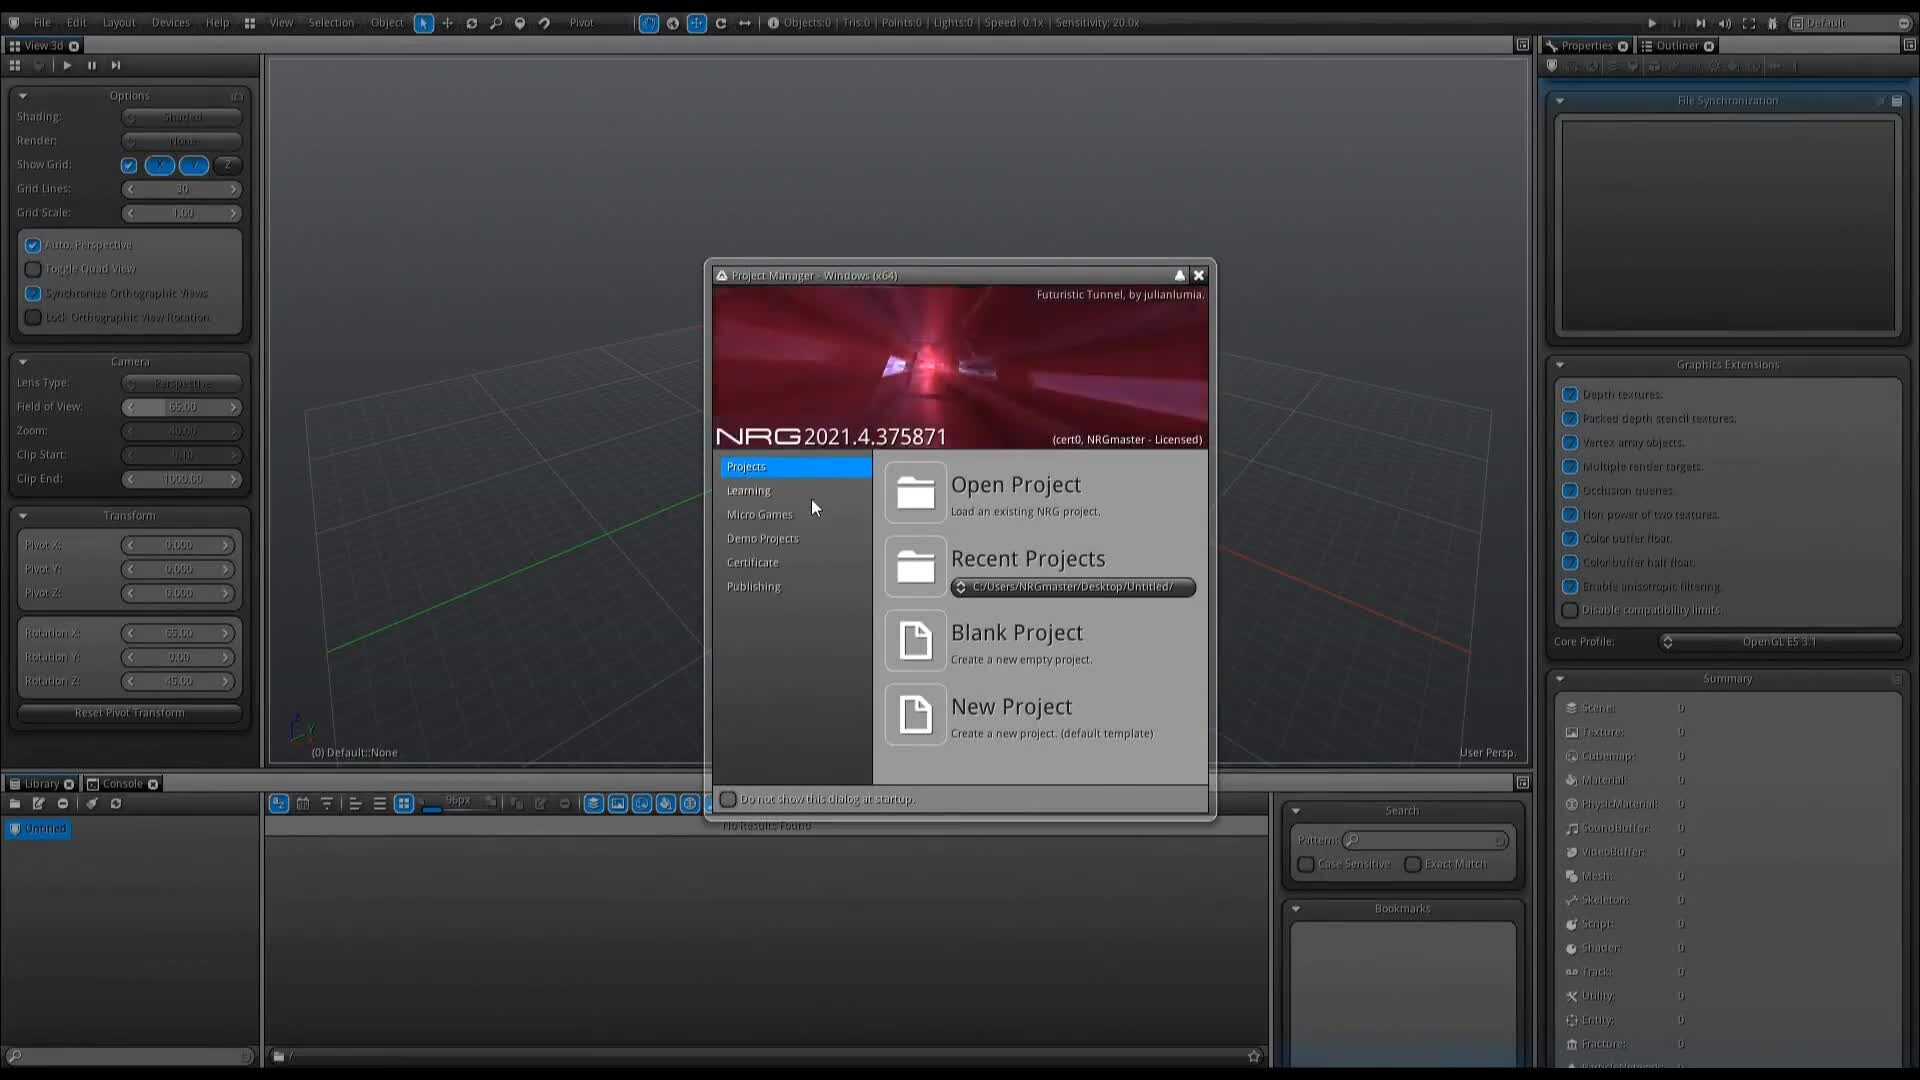Collapse the Camera panel section

pyautogui.click(x=22, y=362)
